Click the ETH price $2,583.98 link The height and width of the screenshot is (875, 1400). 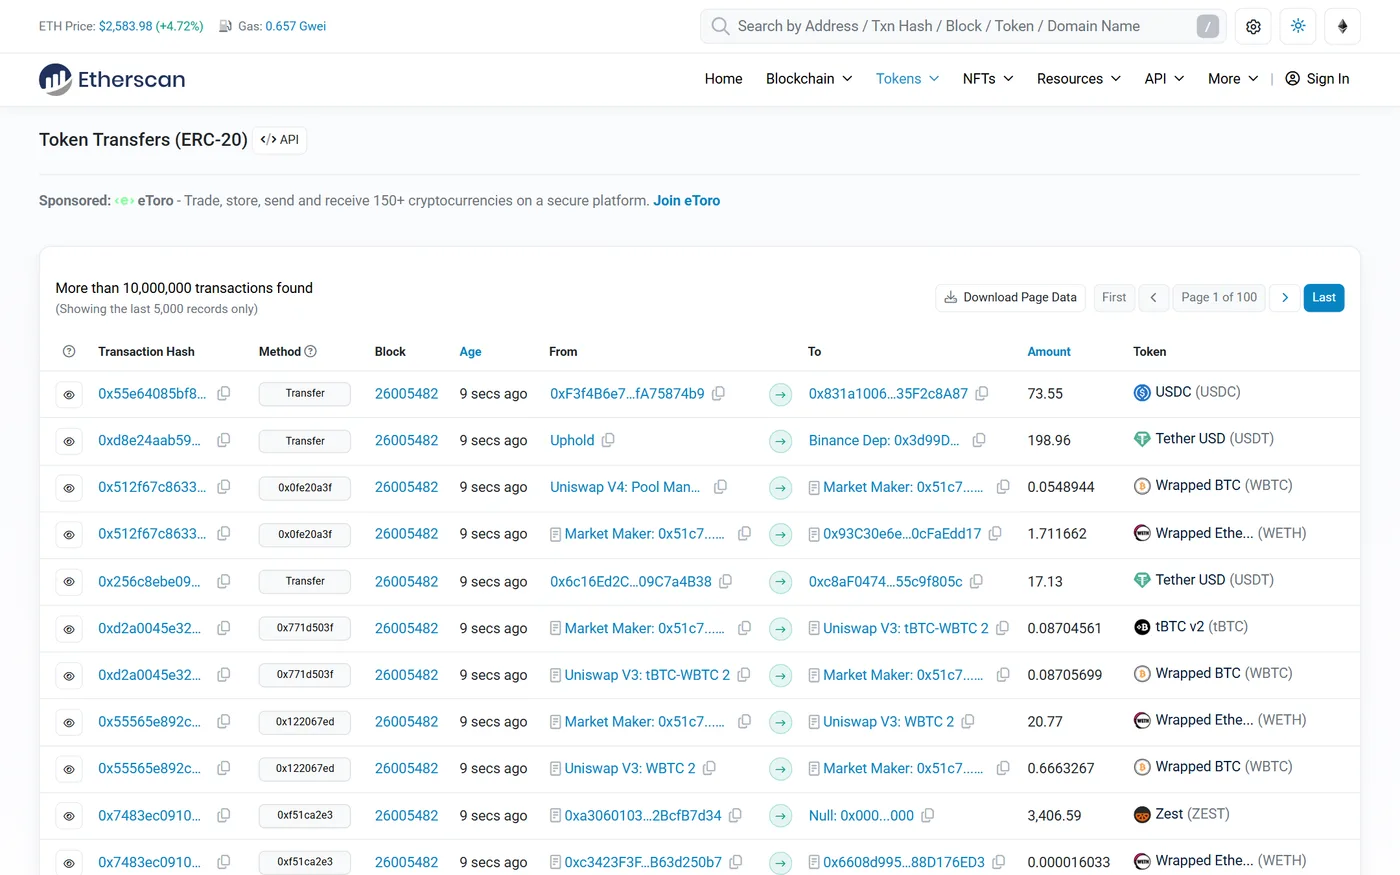[151, 26]
